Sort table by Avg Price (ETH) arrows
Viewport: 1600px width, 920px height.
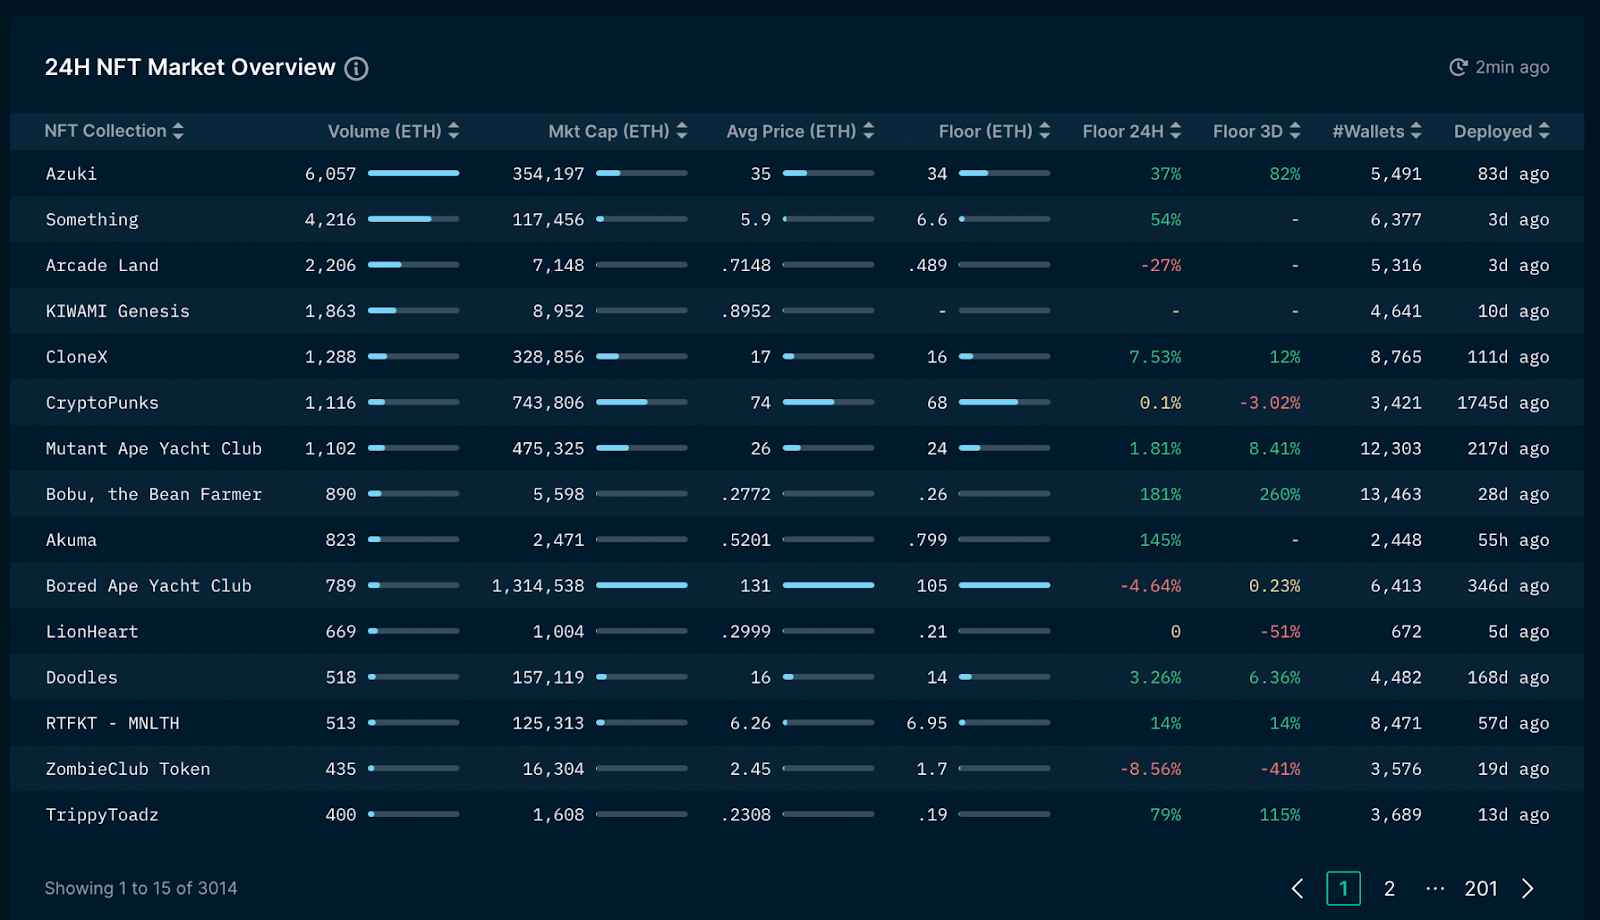pyautogui.click(x=868, y=131)
